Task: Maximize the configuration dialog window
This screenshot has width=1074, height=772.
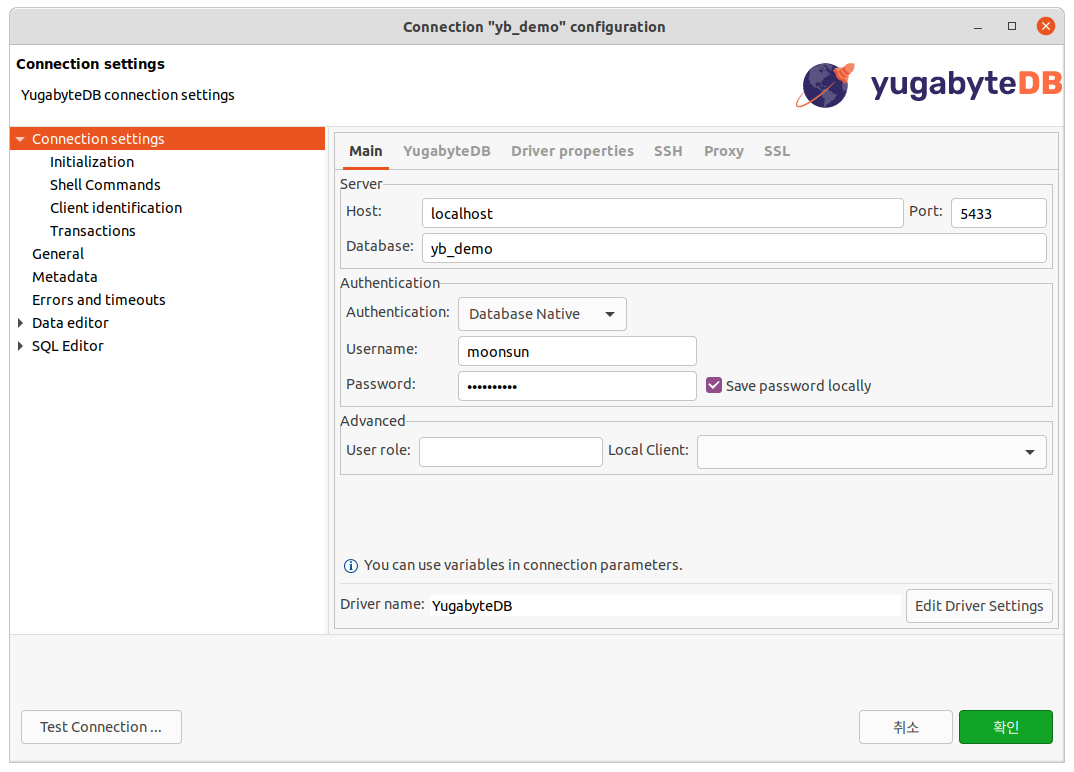Action: 1012,26
